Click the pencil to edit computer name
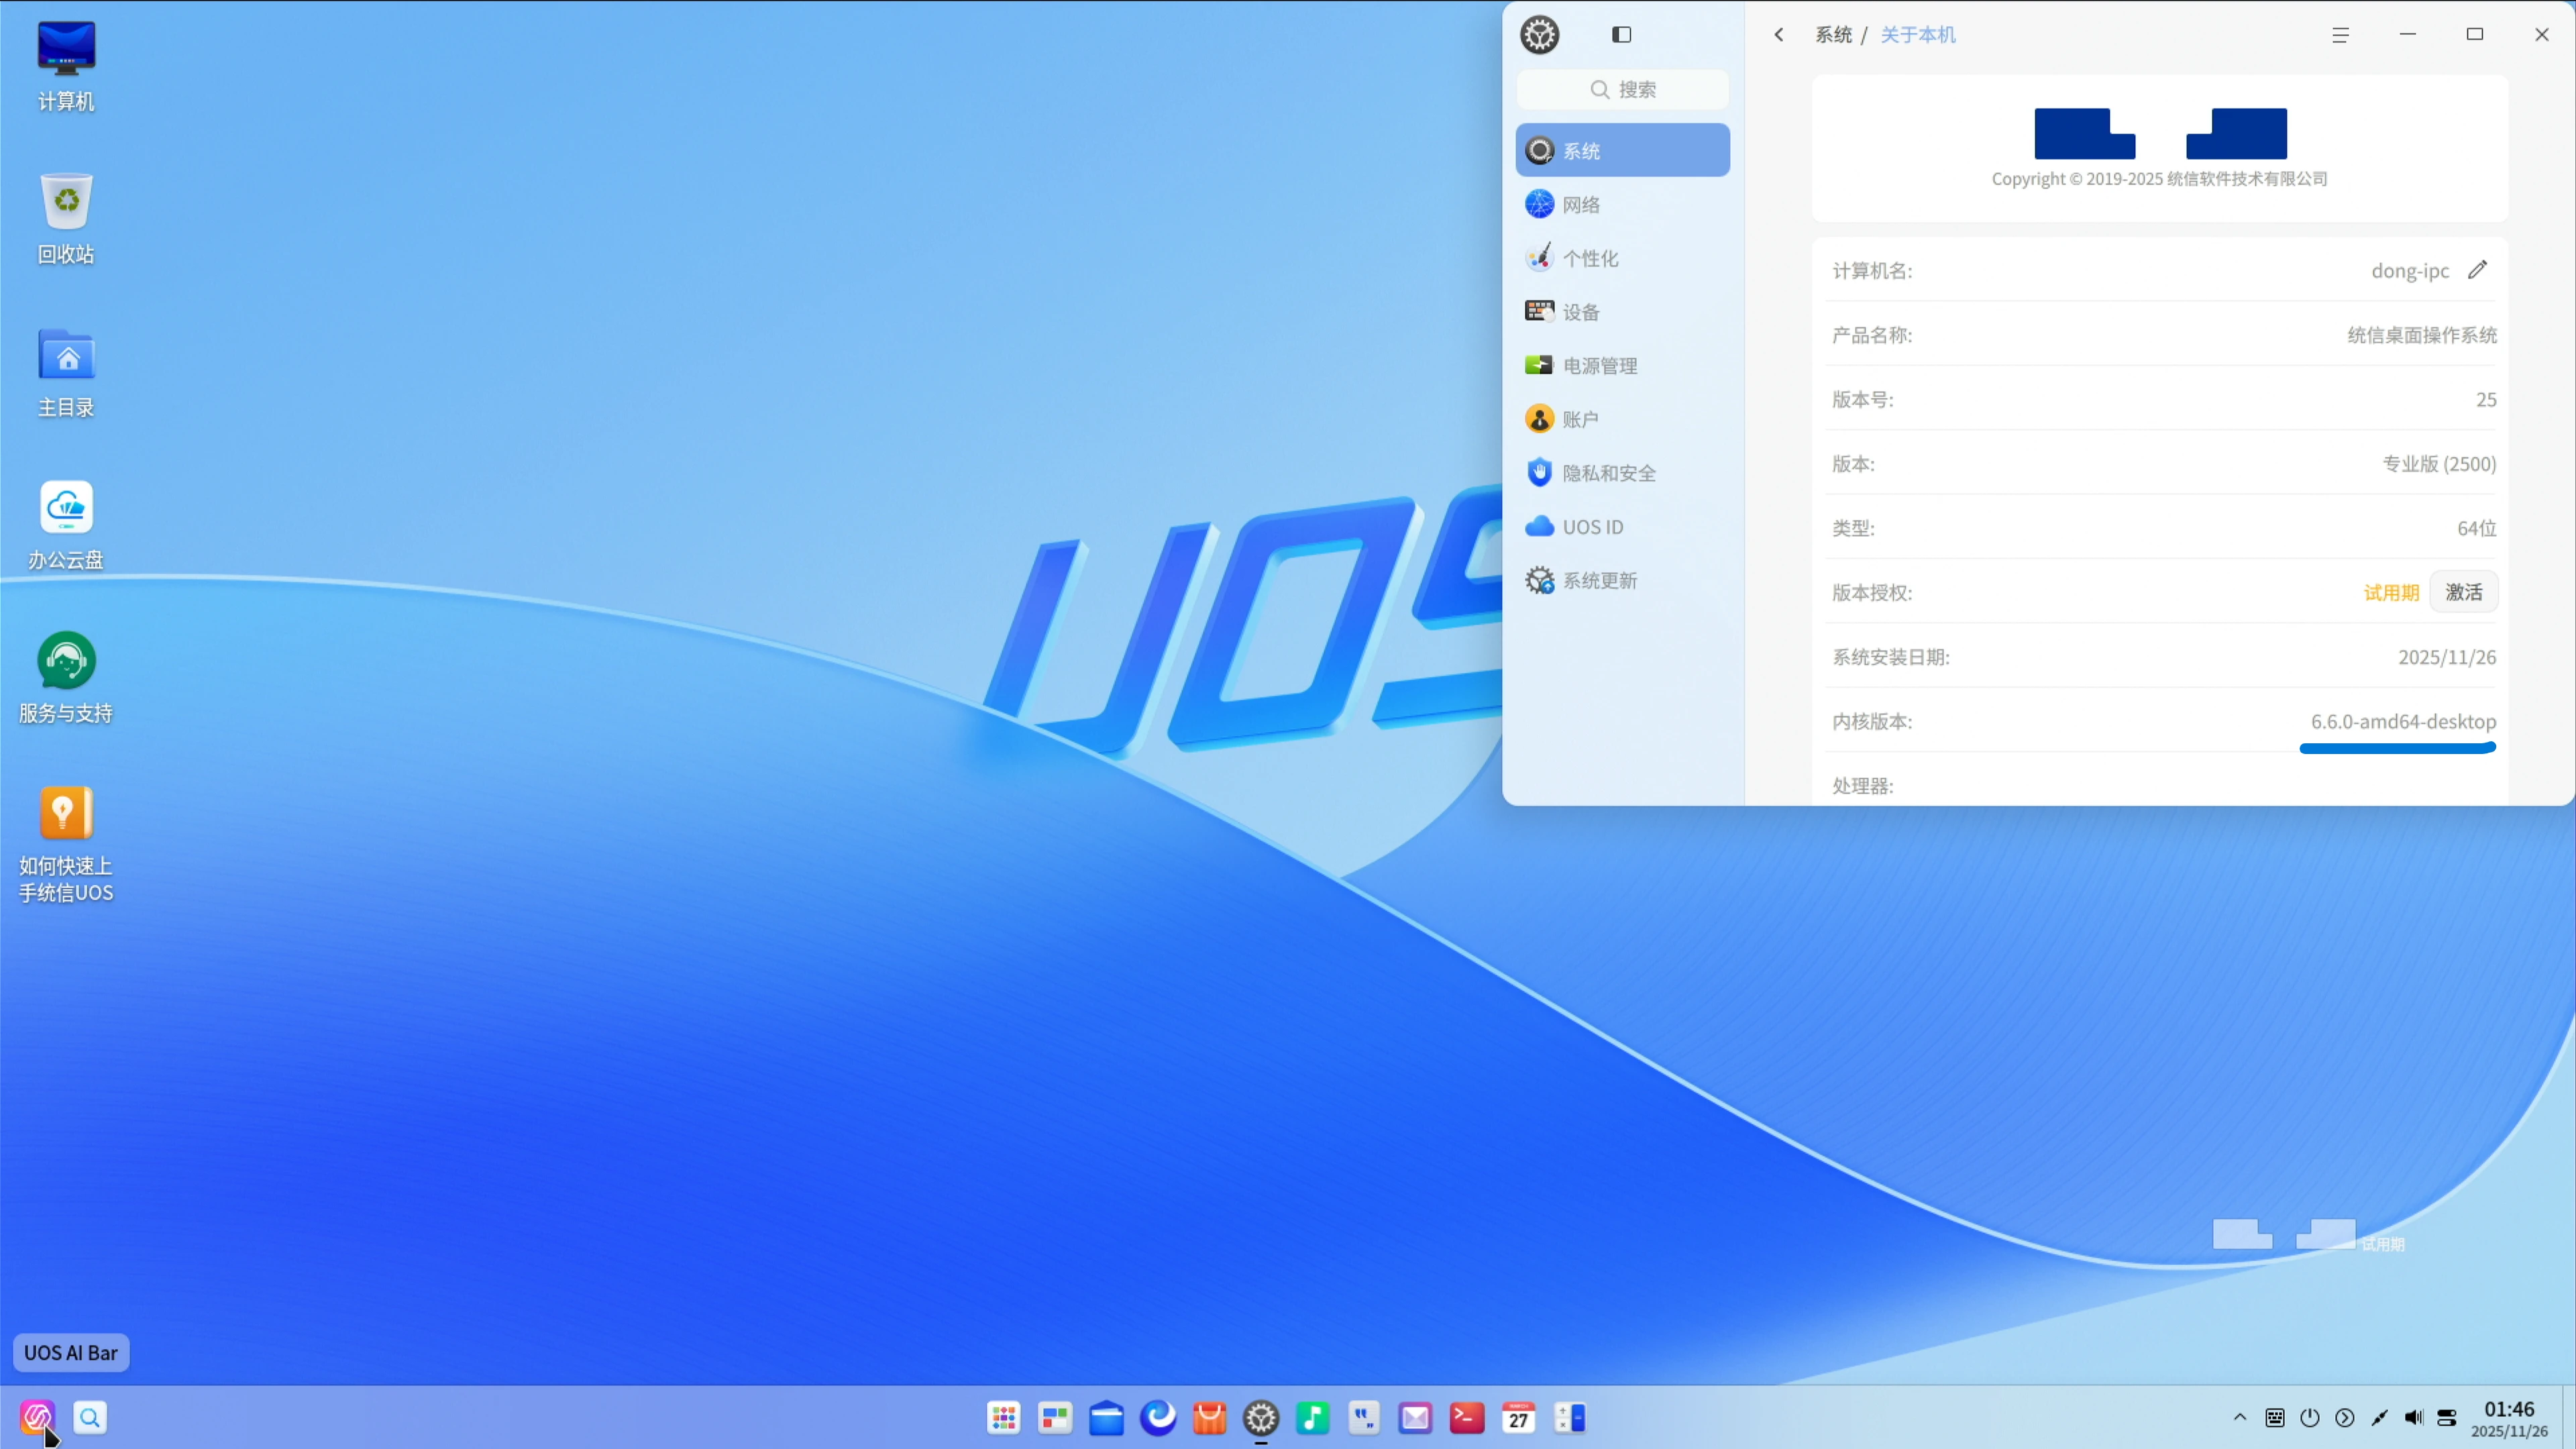 2477,270
